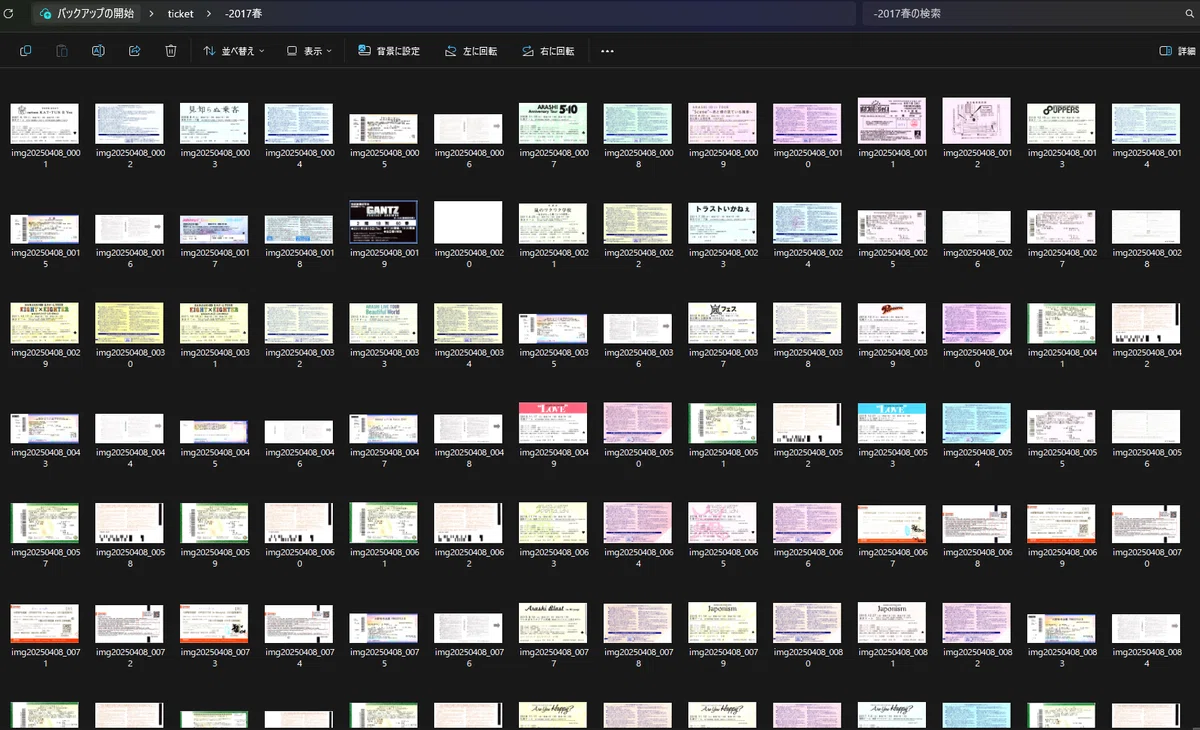Screen dimensions: 1200x730
Task: Select Beautiful World thumbnail img20250408_0033
Action: (383, 323)
